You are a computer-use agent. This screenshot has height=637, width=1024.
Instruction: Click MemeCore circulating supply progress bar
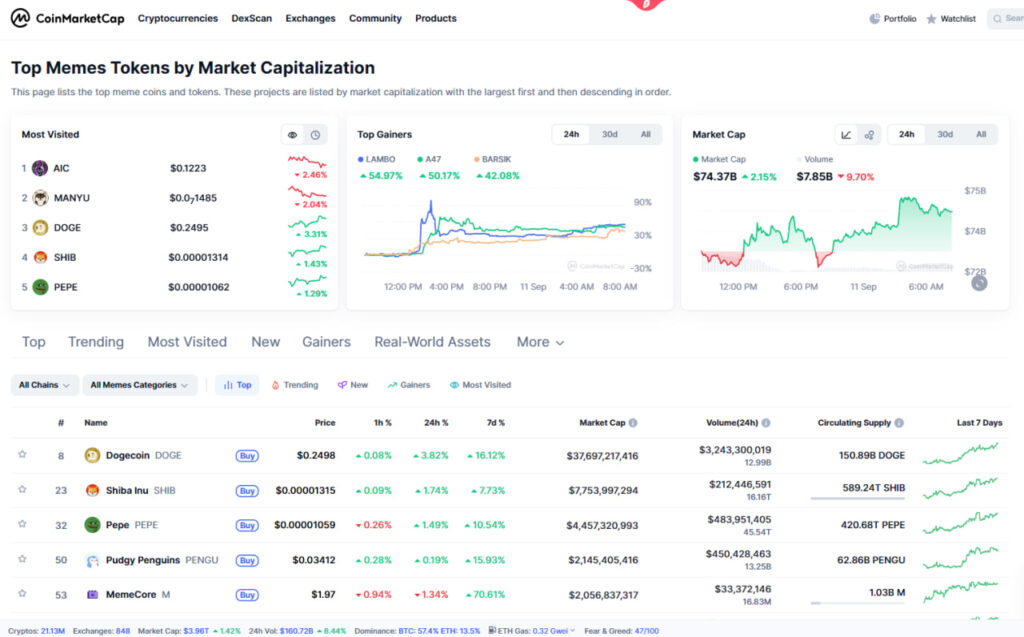click(857, 603)
